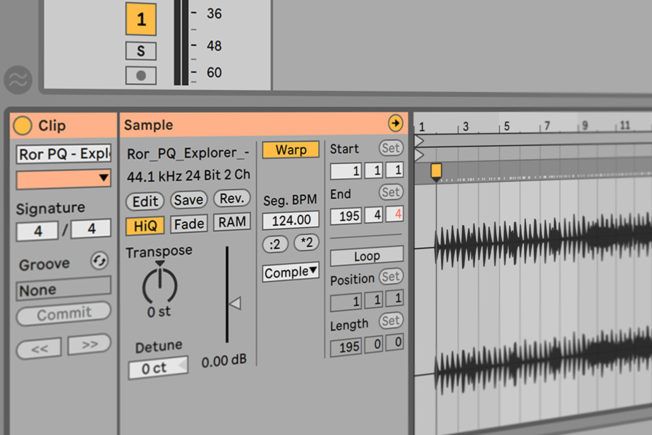Image resolution: width=652 pixels, height=435 pixels.
Task: Click the Edit sample button
Action: click(145, 201)
